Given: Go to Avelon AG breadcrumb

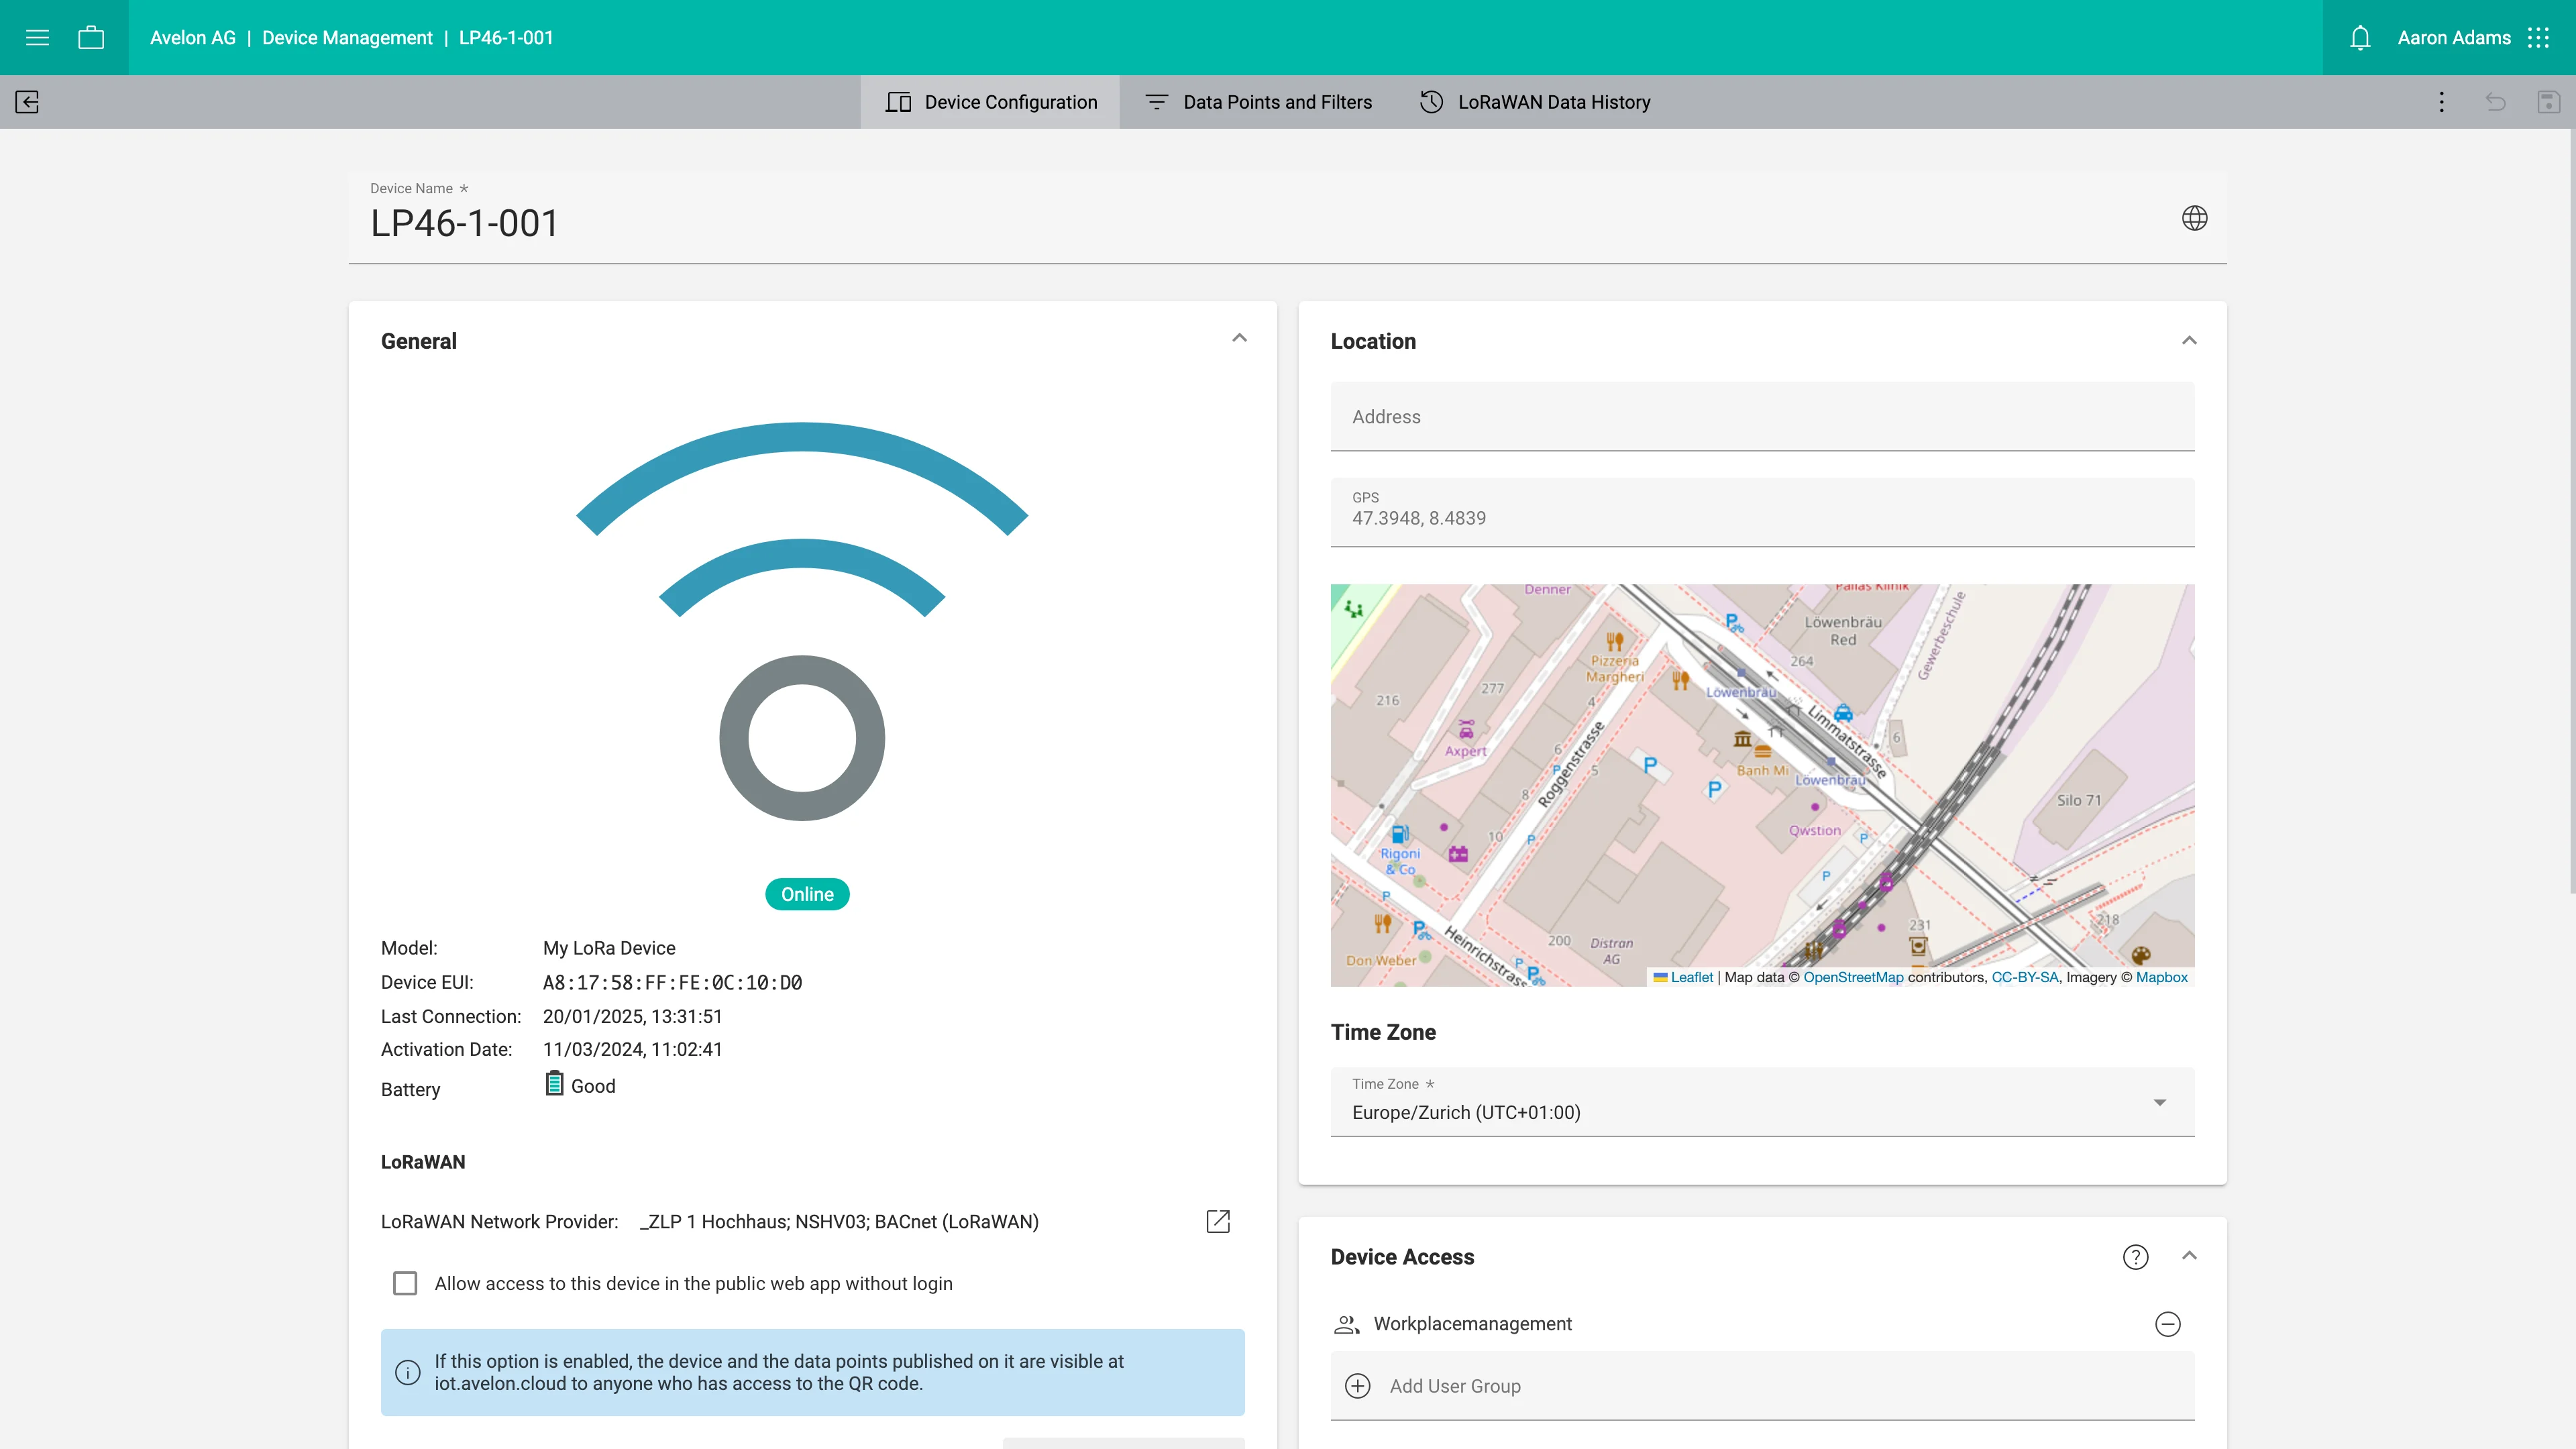Looking at the screenshot, I should 193,38.
